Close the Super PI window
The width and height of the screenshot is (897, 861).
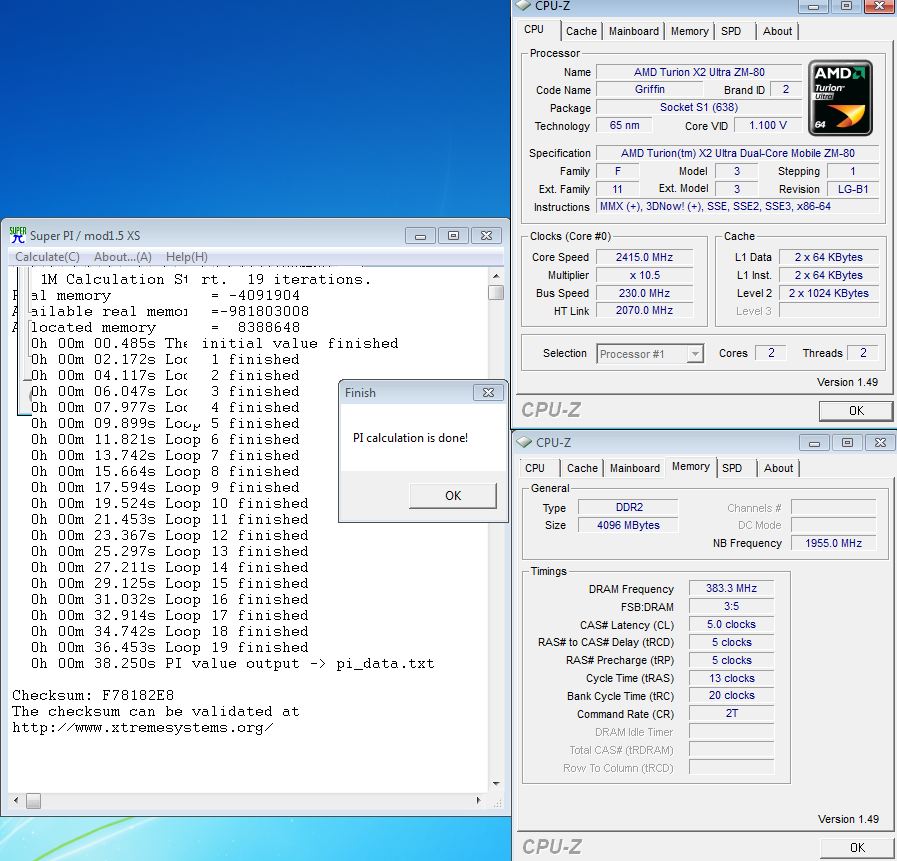click(486, 236)
